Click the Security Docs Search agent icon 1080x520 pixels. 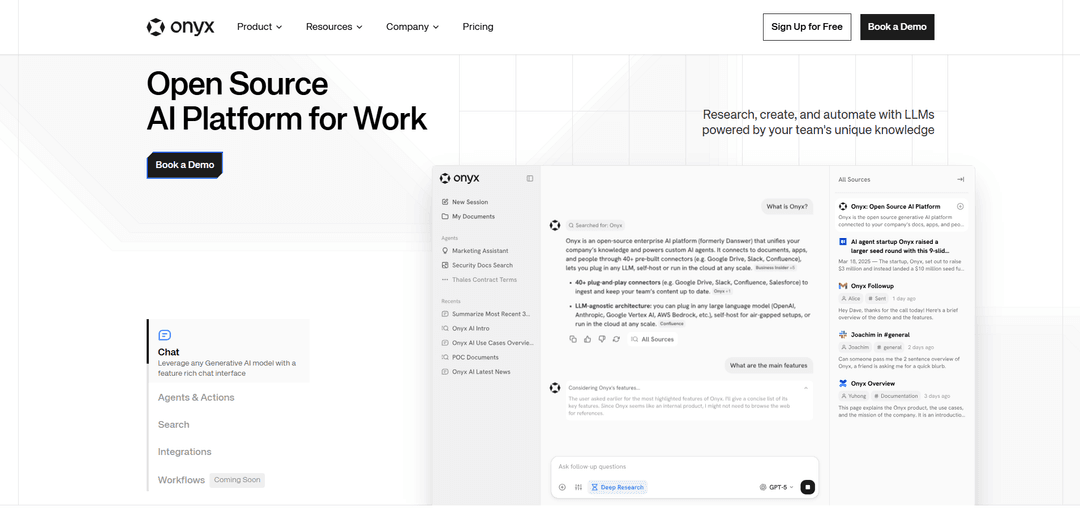[x=445, y=265]
